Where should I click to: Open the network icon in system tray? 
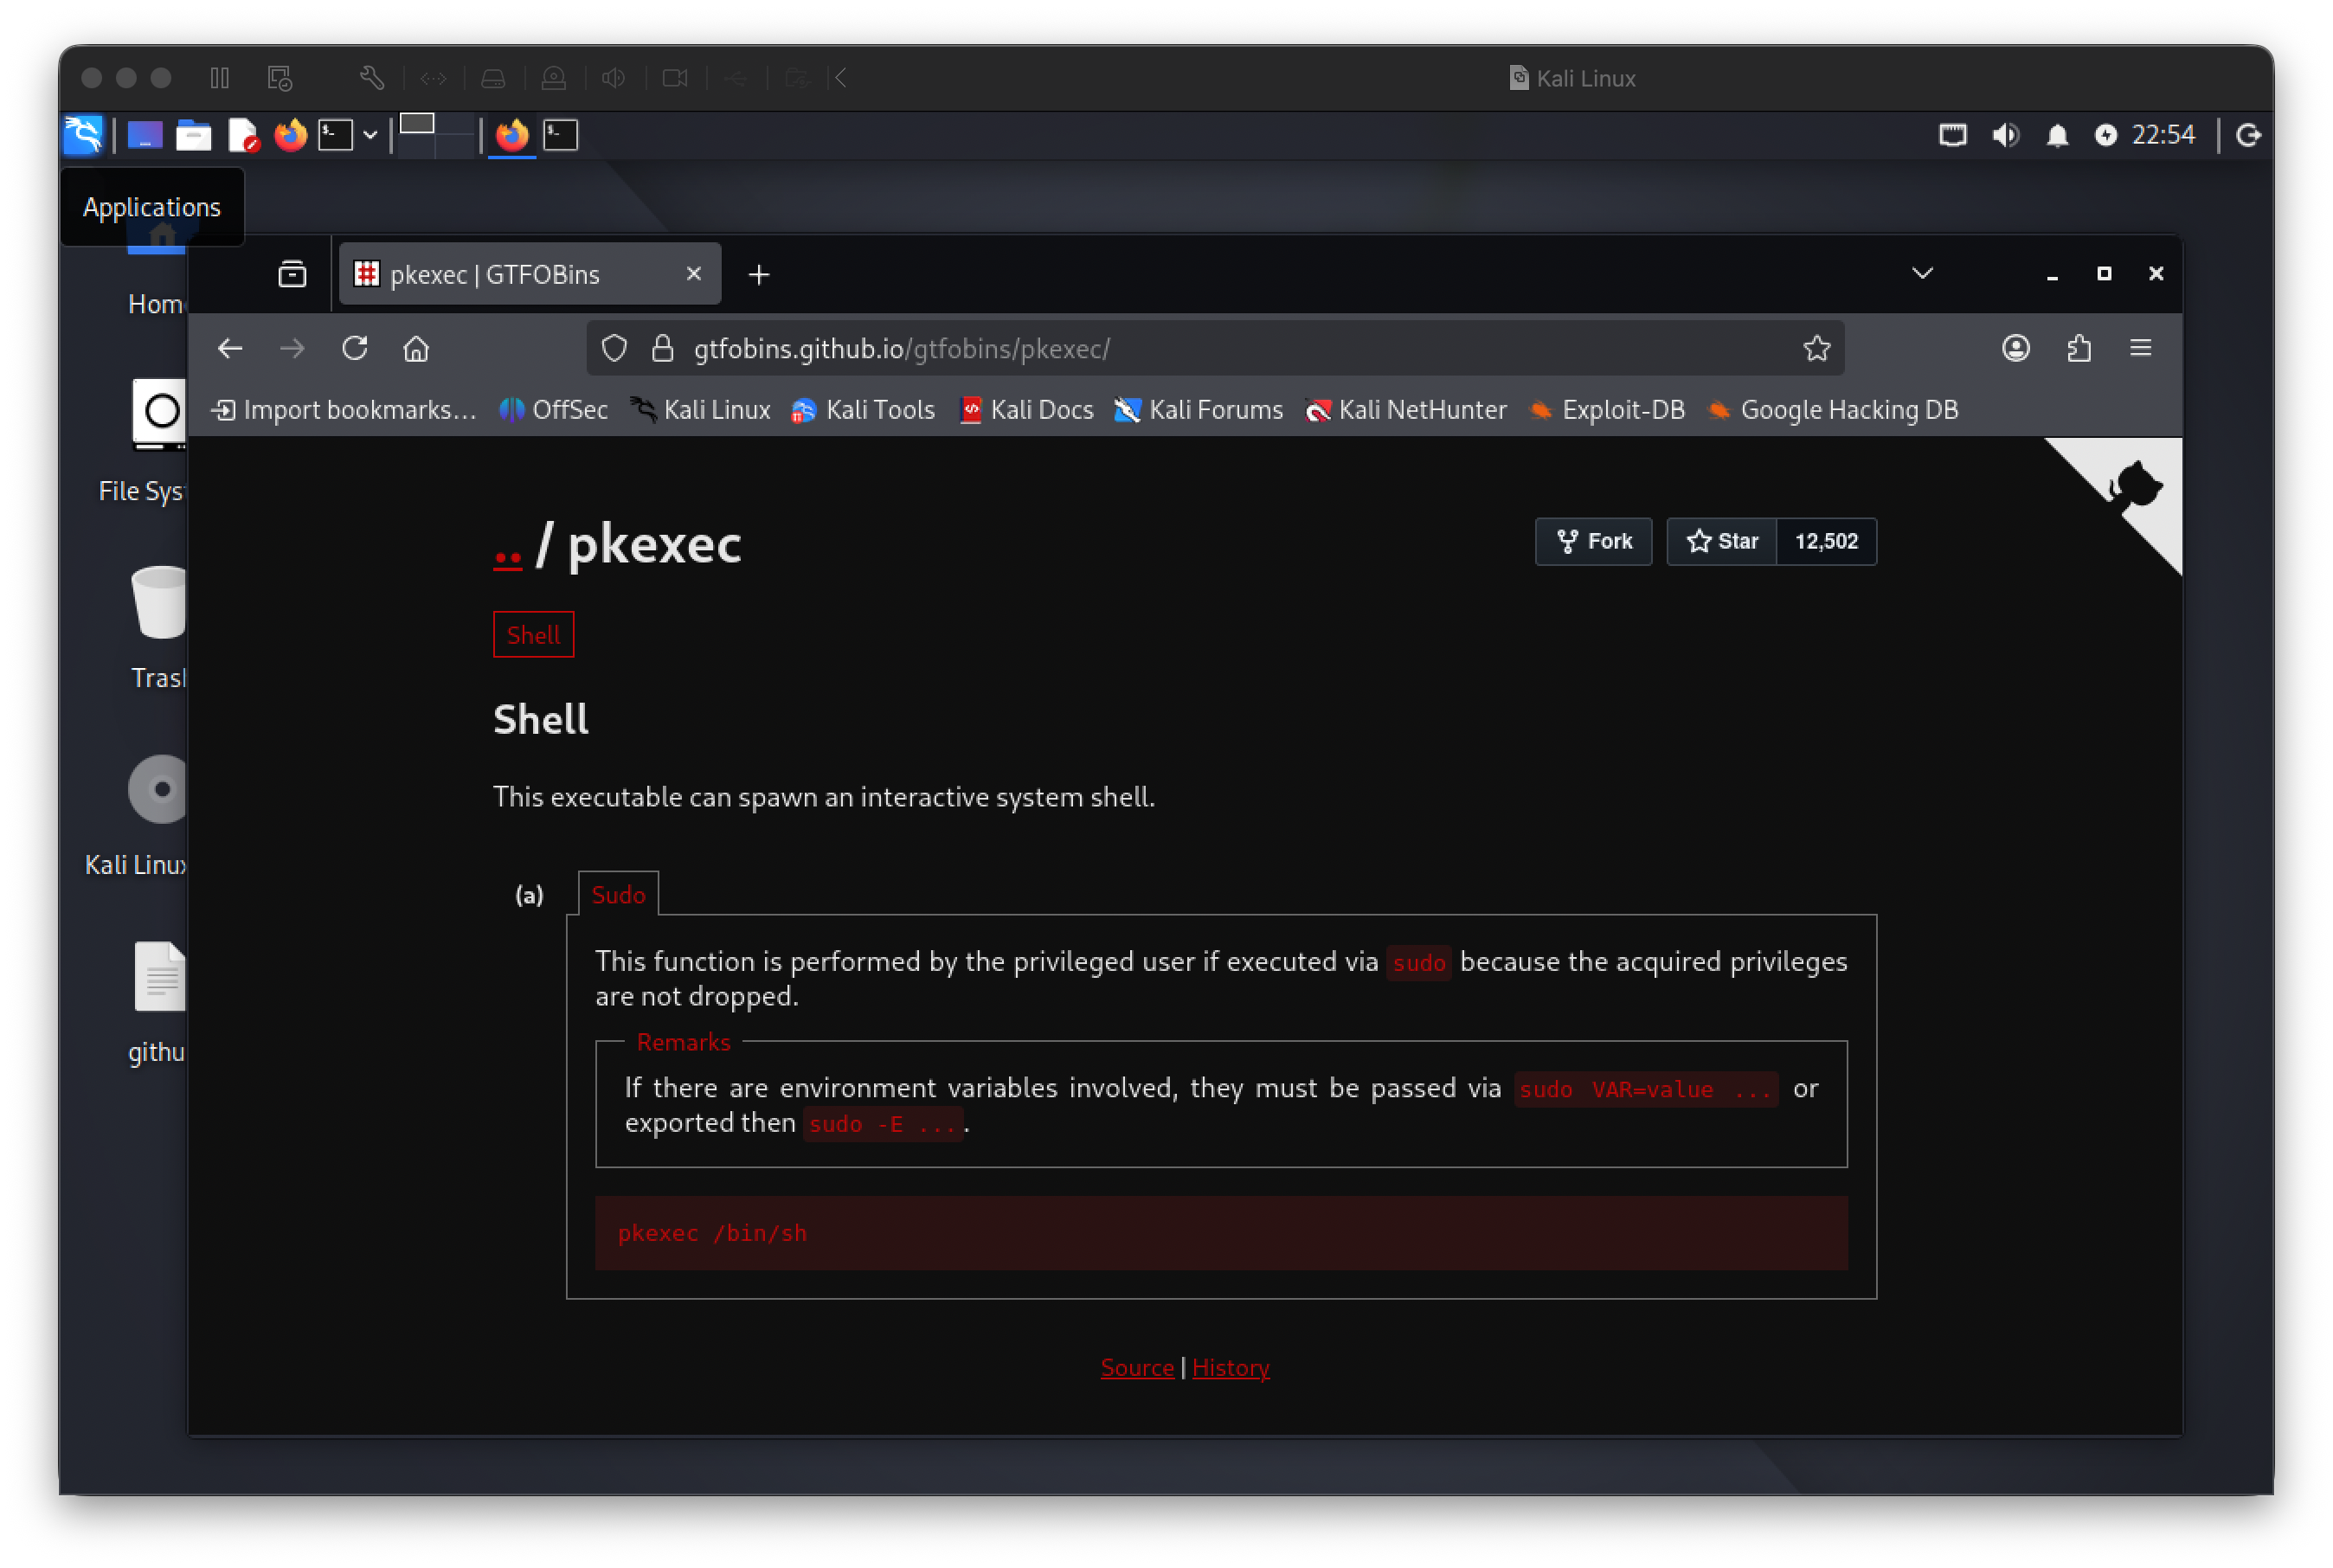tap(1953, 135)
